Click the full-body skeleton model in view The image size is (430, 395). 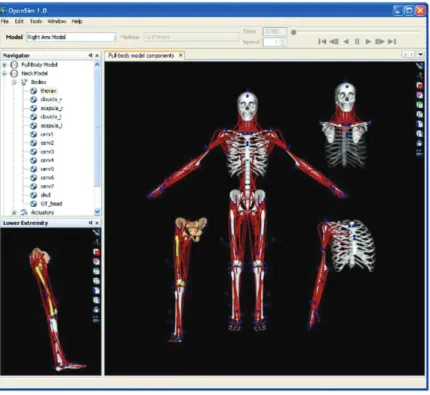pos(248,211)
